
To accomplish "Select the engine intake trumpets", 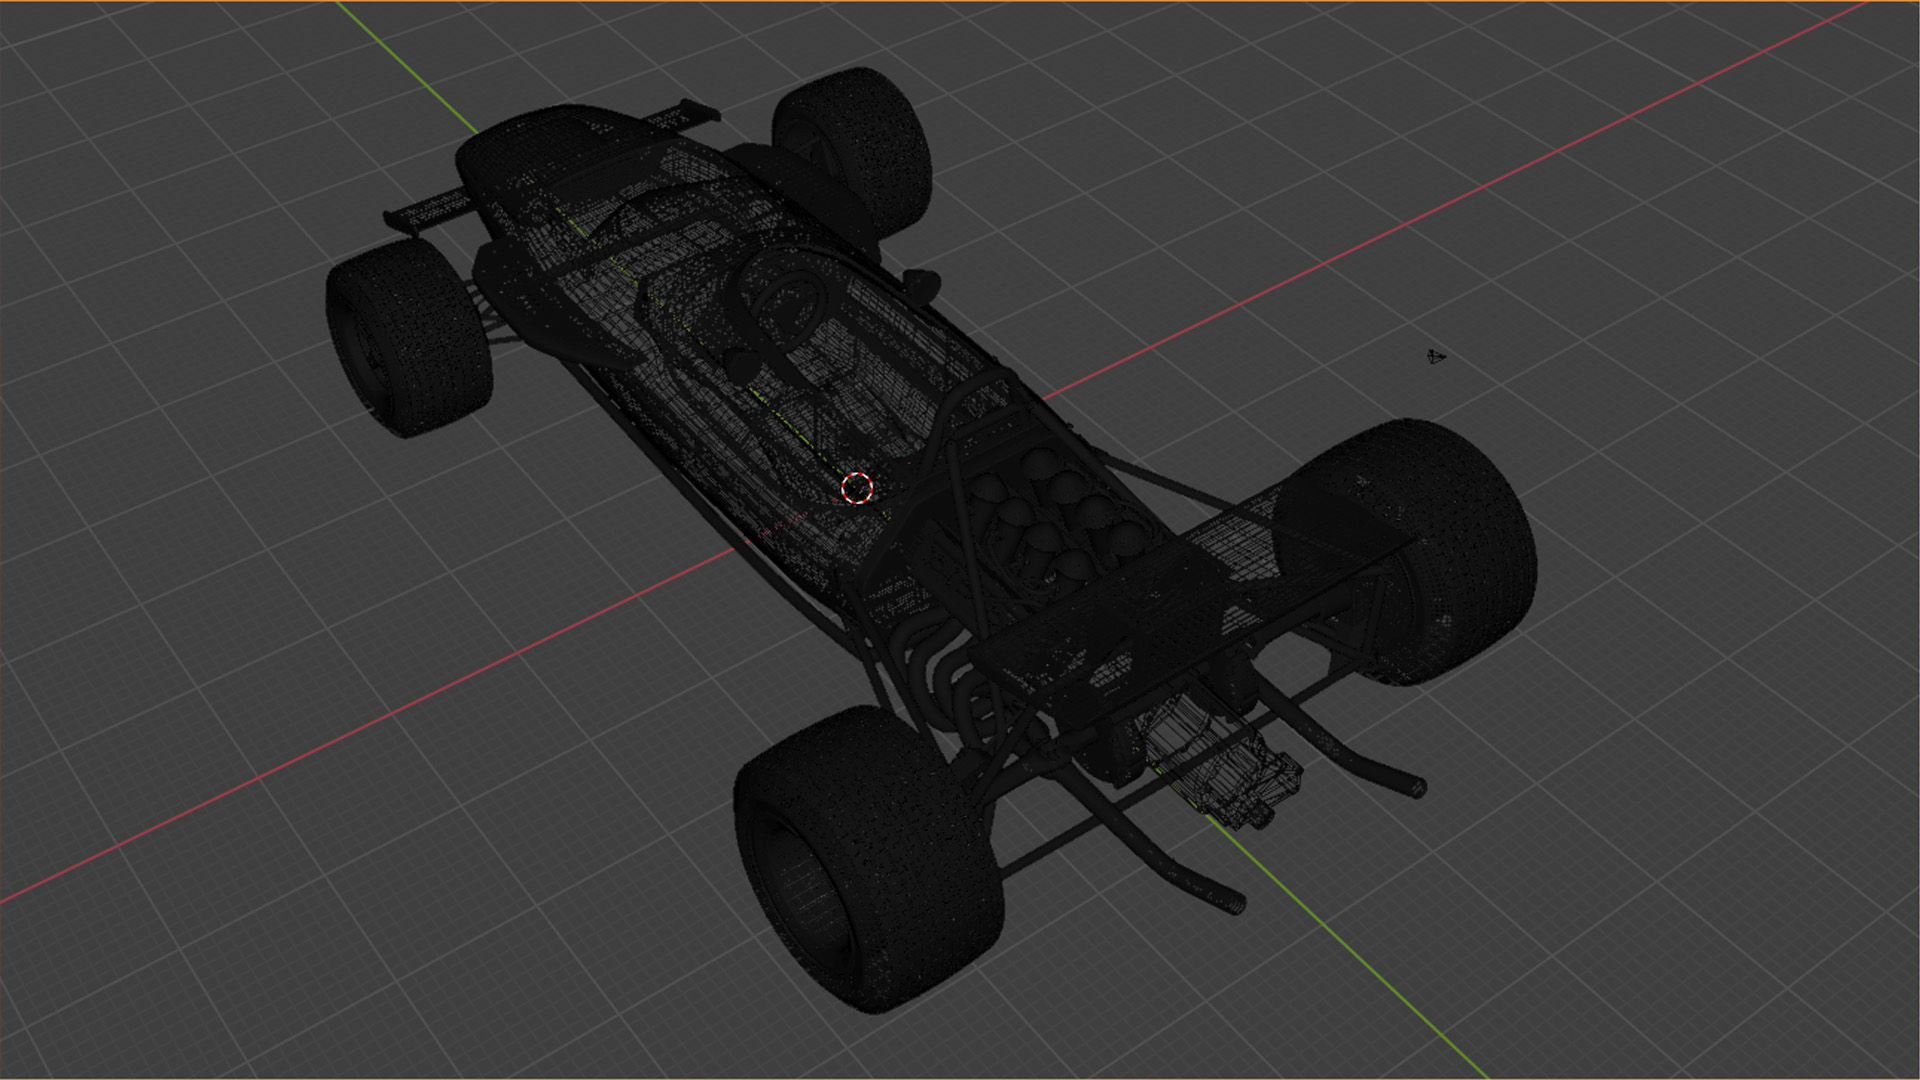I will pos(1060,520).
